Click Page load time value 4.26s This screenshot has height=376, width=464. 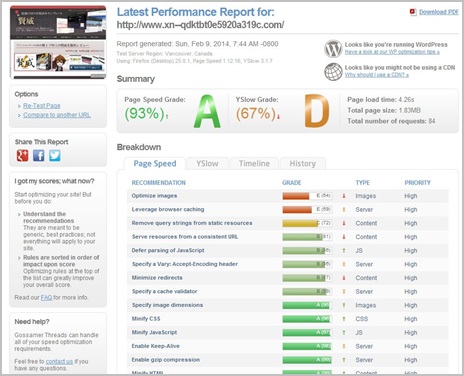tap(406, 100)
